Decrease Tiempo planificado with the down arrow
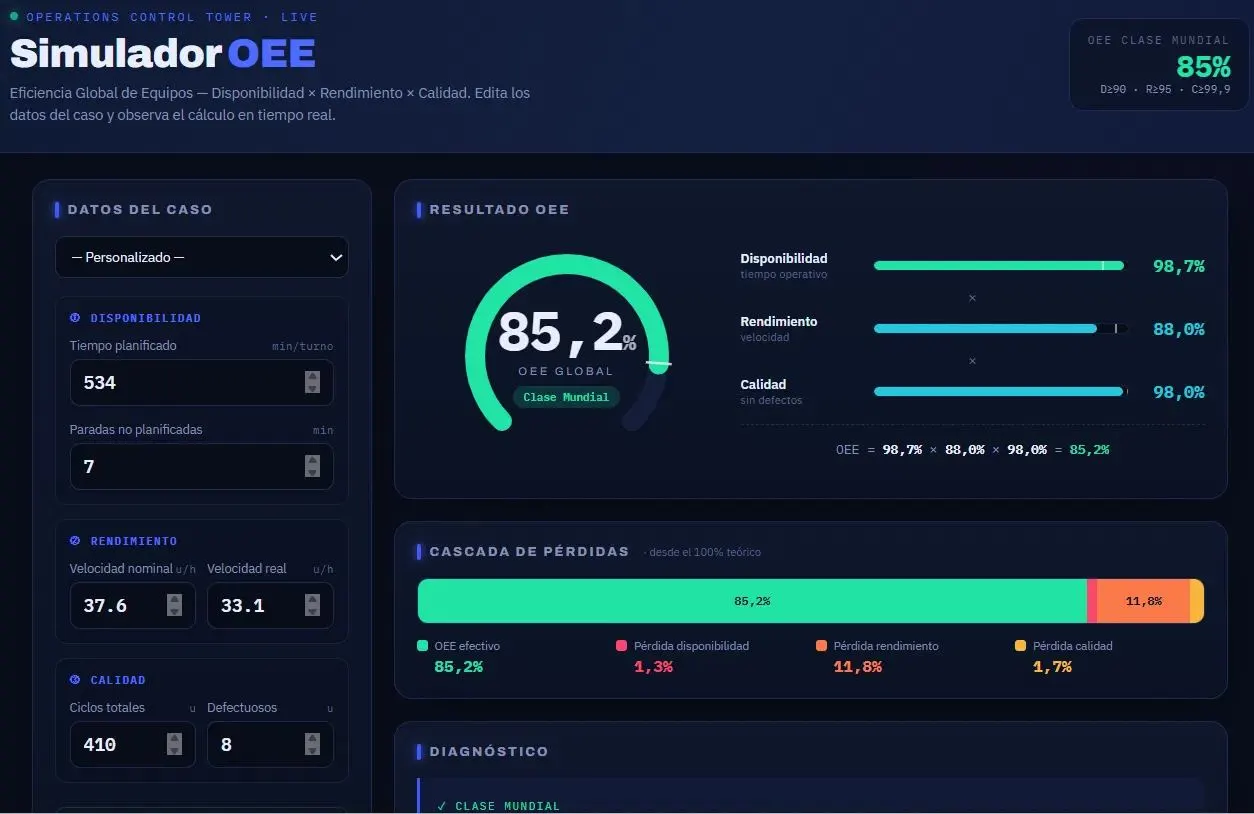The image size is (1254, 814). (x=312, y=388)
